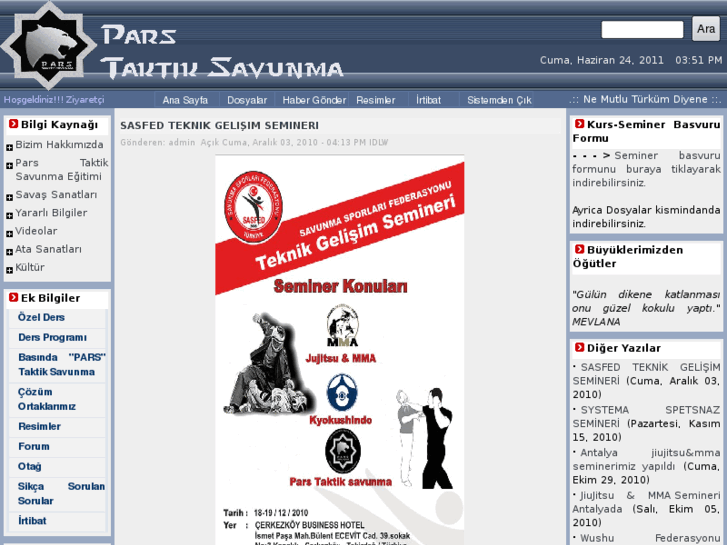This screenshot has width=727, height=545.
Task: Open Bizim Hakkımızda tree entry
Action: pos(59,145)
